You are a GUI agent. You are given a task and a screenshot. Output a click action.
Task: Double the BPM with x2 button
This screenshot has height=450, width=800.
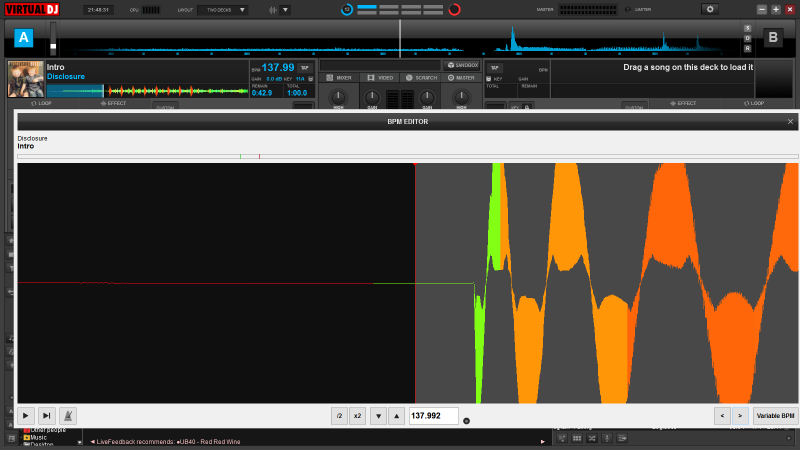358,416
